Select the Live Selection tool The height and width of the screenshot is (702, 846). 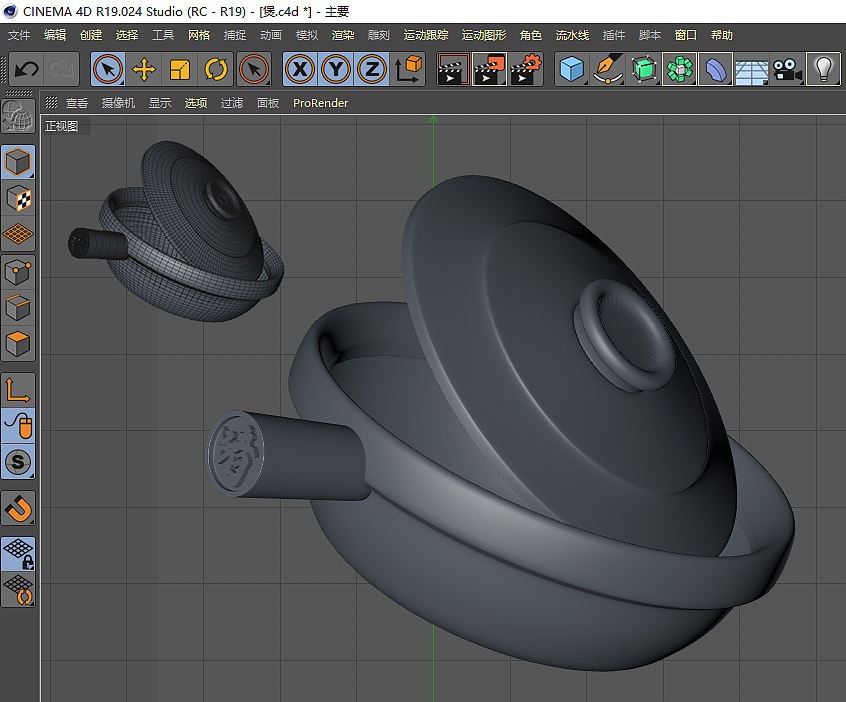pos(108,69)
